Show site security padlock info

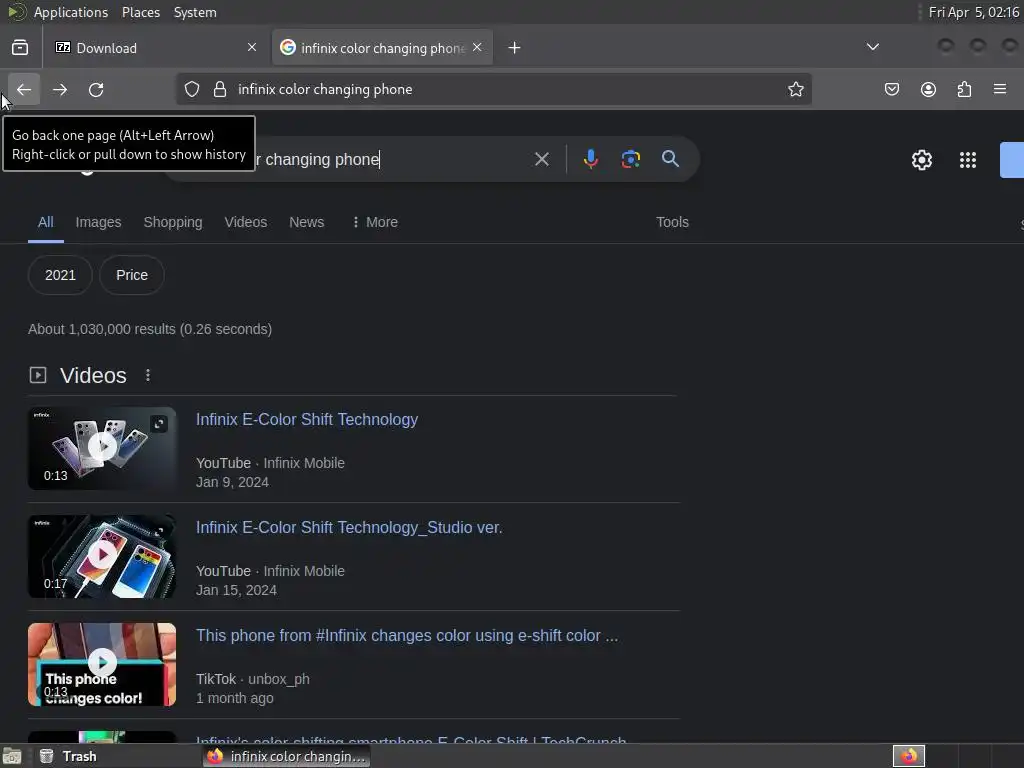click(220, 89)
